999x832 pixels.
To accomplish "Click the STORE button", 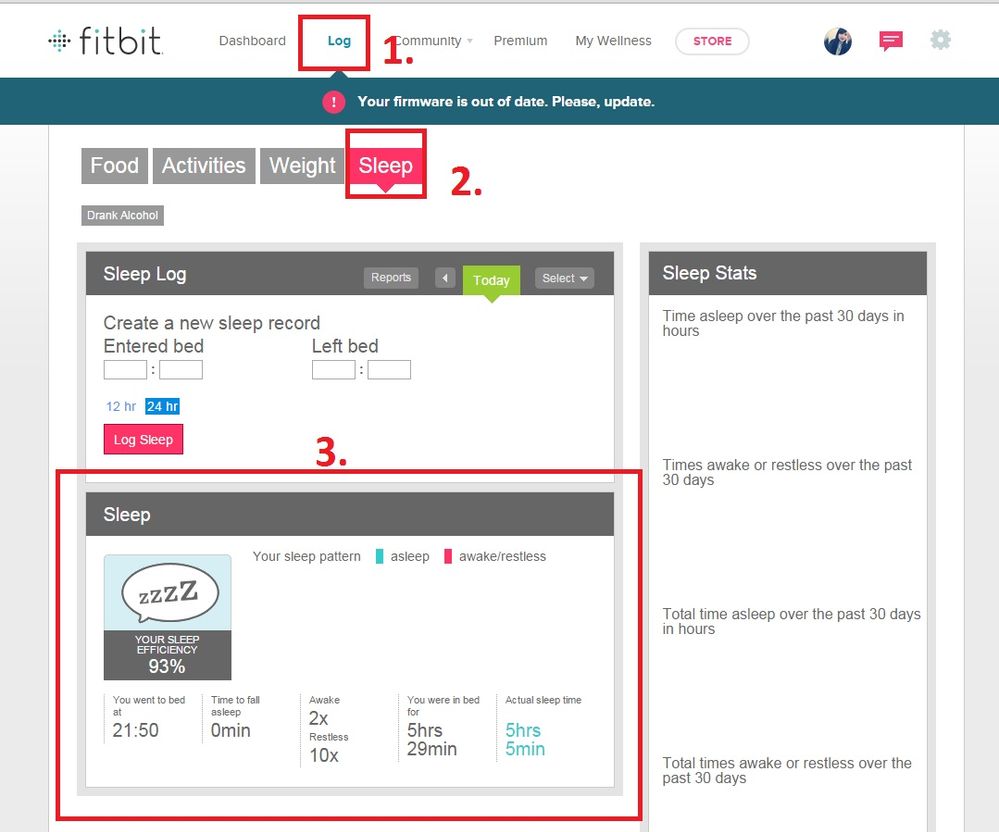I will click(x=712, y=41).
